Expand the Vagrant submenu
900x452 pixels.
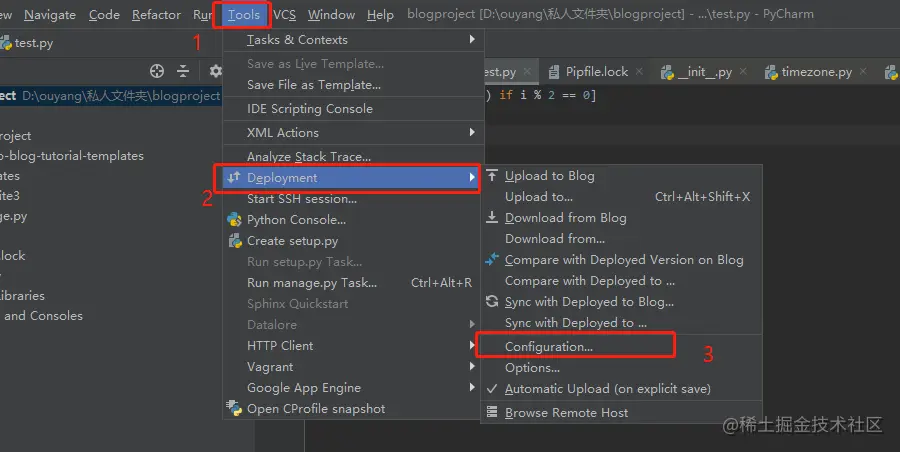pos(352,367)
